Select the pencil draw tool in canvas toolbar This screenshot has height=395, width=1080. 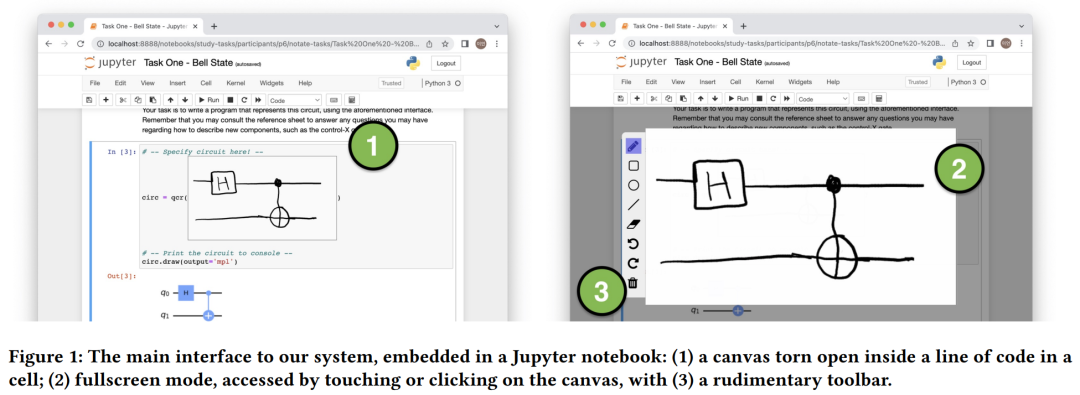tap(633, 146)
